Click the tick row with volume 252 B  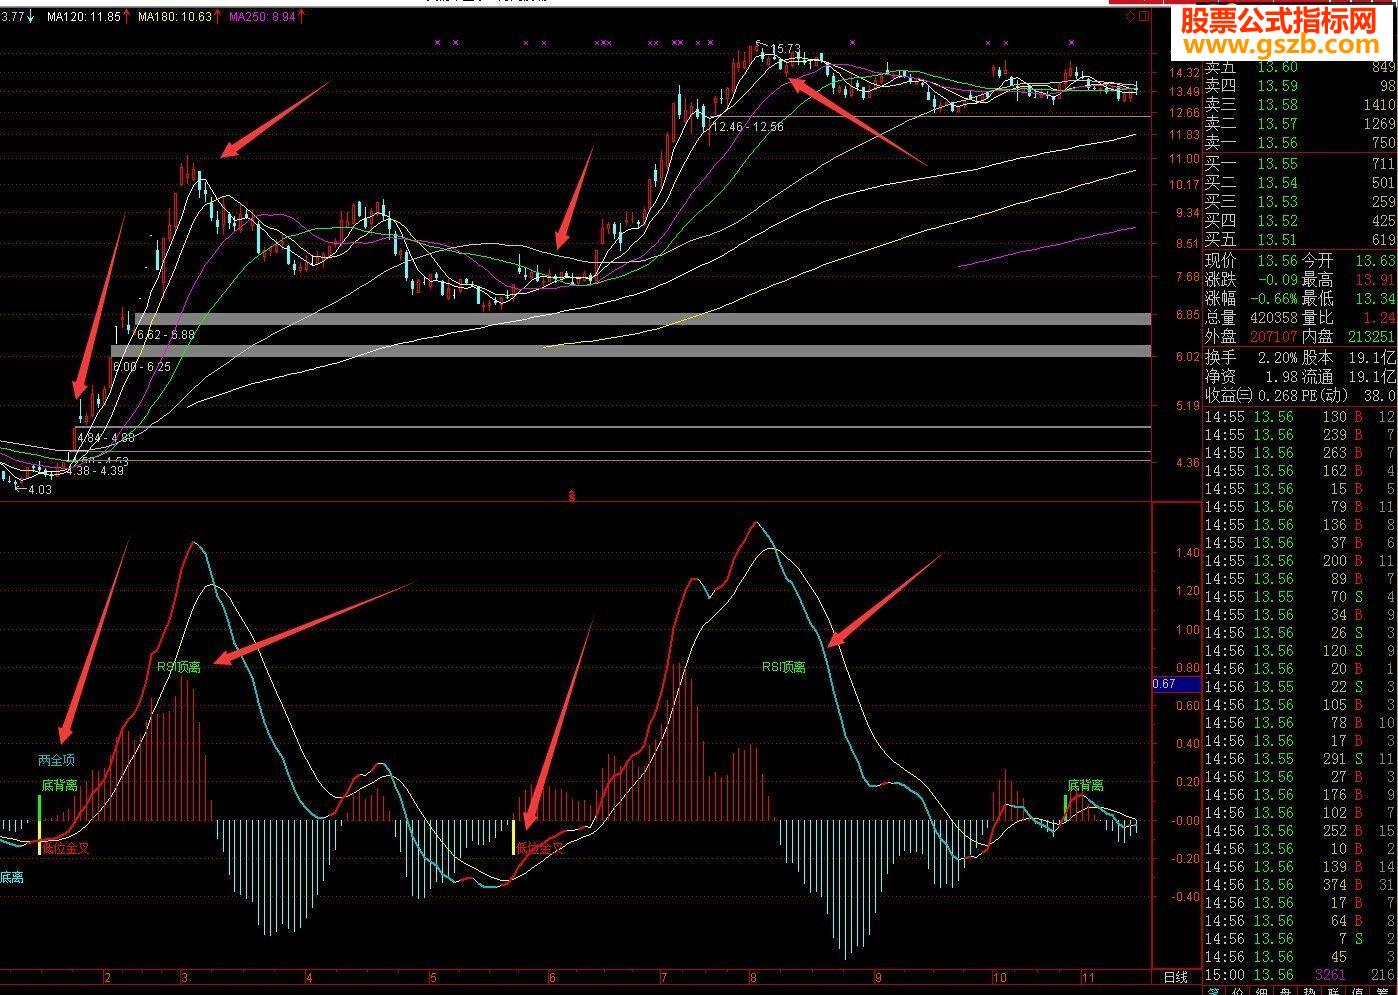point(1300,831)
